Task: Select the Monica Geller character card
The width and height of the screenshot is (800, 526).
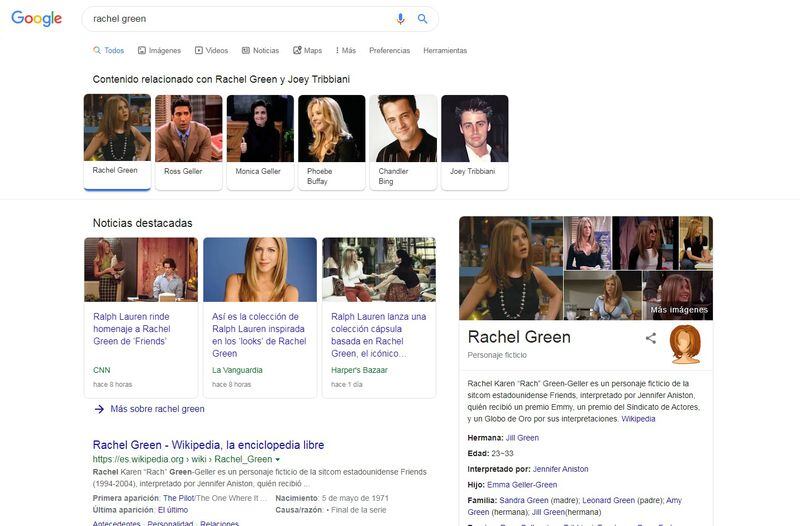Action: click(260, 142)
